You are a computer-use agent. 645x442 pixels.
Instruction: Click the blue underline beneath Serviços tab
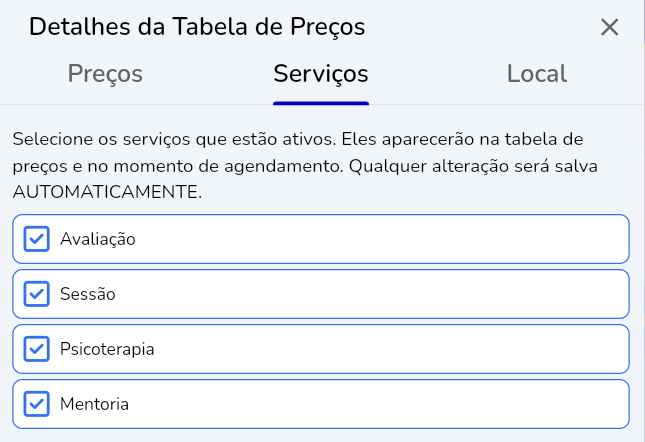pos(321,102)
